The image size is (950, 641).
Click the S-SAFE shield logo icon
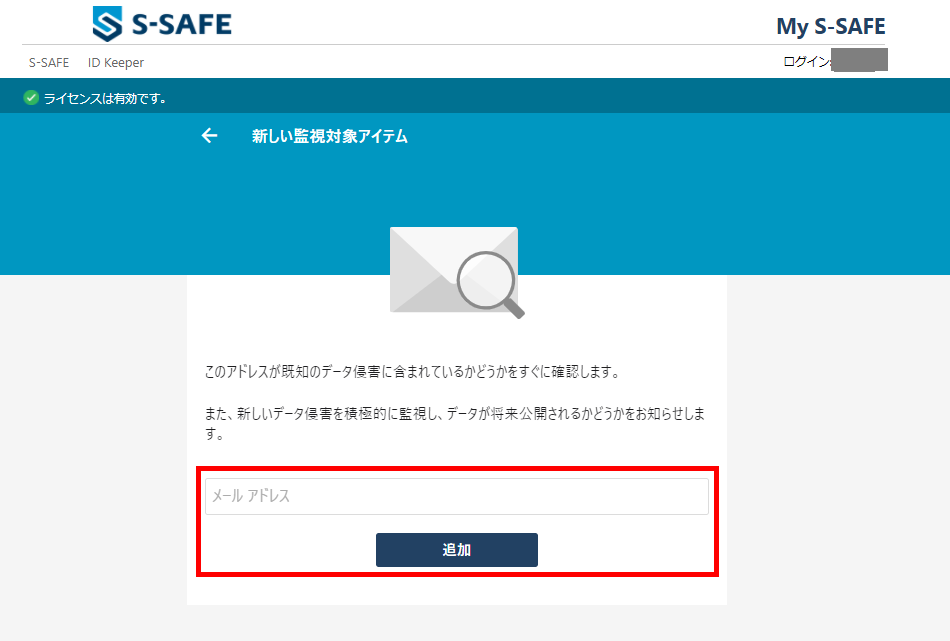click(108, 23)
